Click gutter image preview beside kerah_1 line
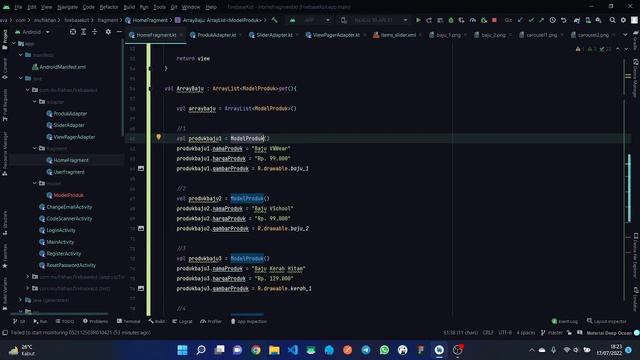This screenshot has height=360, width=640. click(x=141, y=288)
